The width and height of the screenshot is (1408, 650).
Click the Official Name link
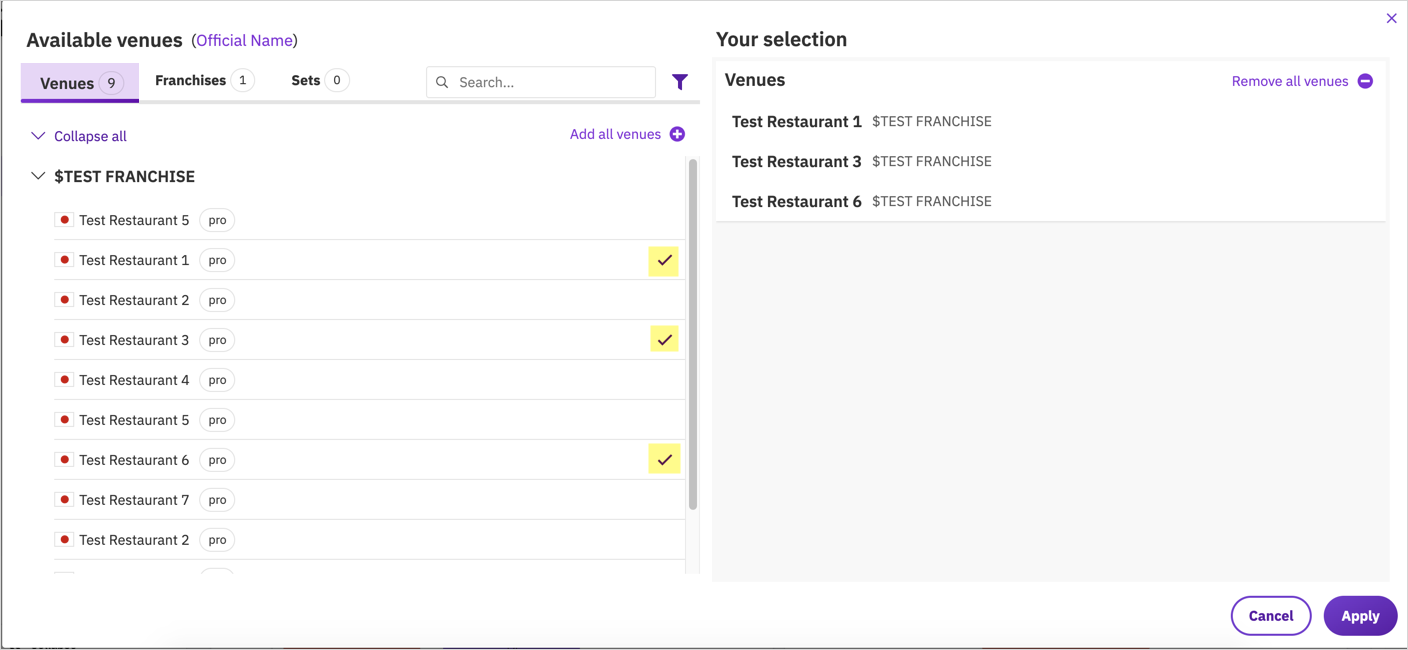click(x=245, y=41)
